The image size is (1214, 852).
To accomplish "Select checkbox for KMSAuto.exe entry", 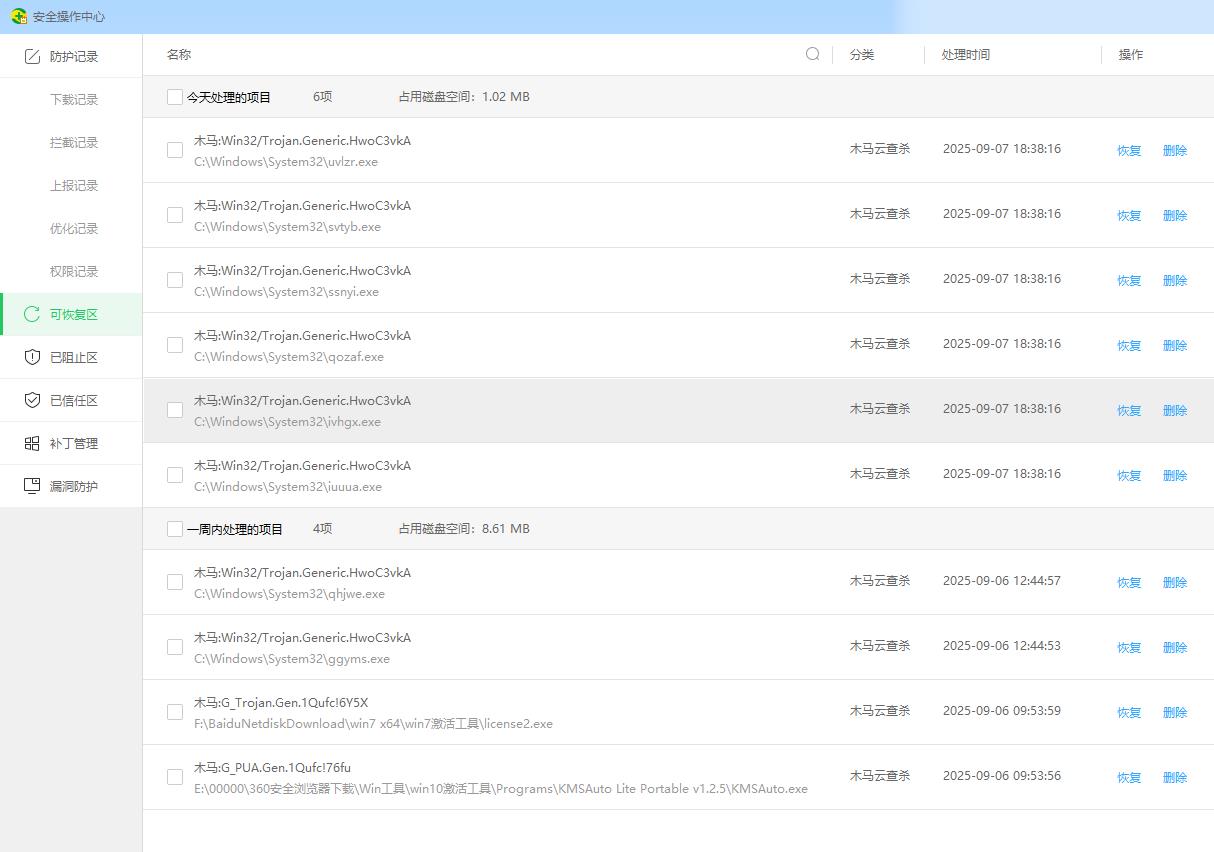I will pyautogui.click(x=175, y=777).
